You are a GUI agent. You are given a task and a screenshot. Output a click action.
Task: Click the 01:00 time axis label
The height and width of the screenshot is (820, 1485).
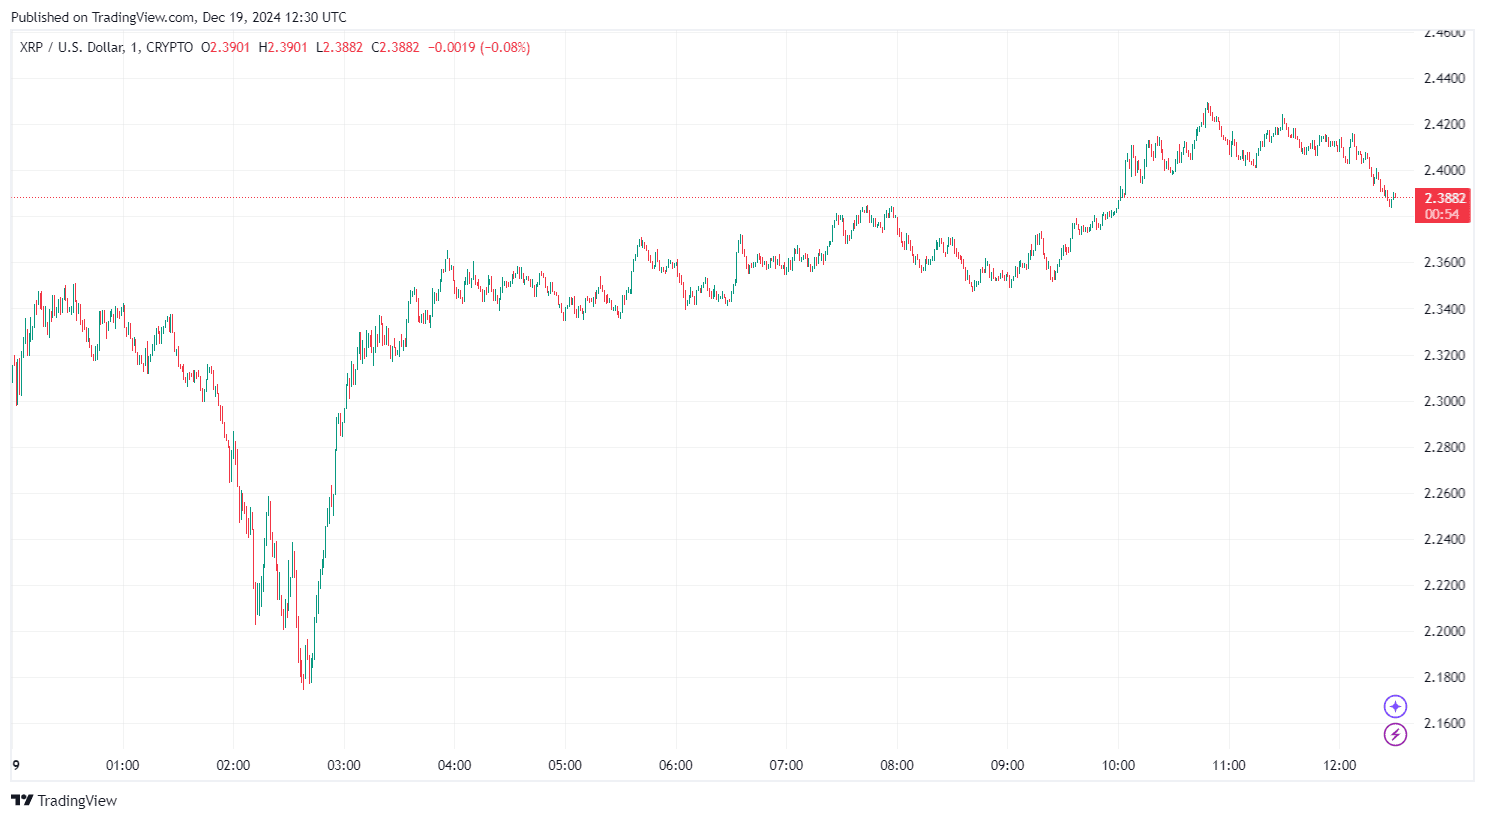coord(122,765)
